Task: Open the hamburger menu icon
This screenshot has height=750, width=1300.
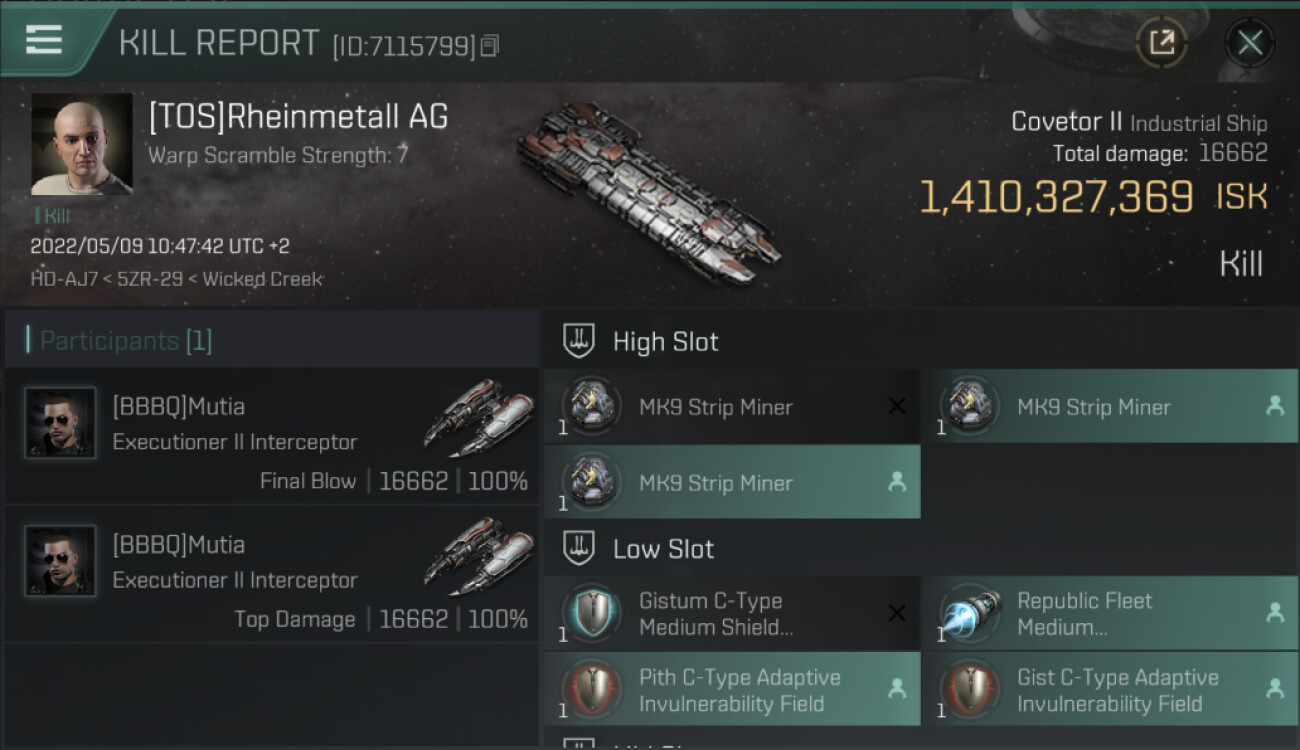Action: click(44, 40)
